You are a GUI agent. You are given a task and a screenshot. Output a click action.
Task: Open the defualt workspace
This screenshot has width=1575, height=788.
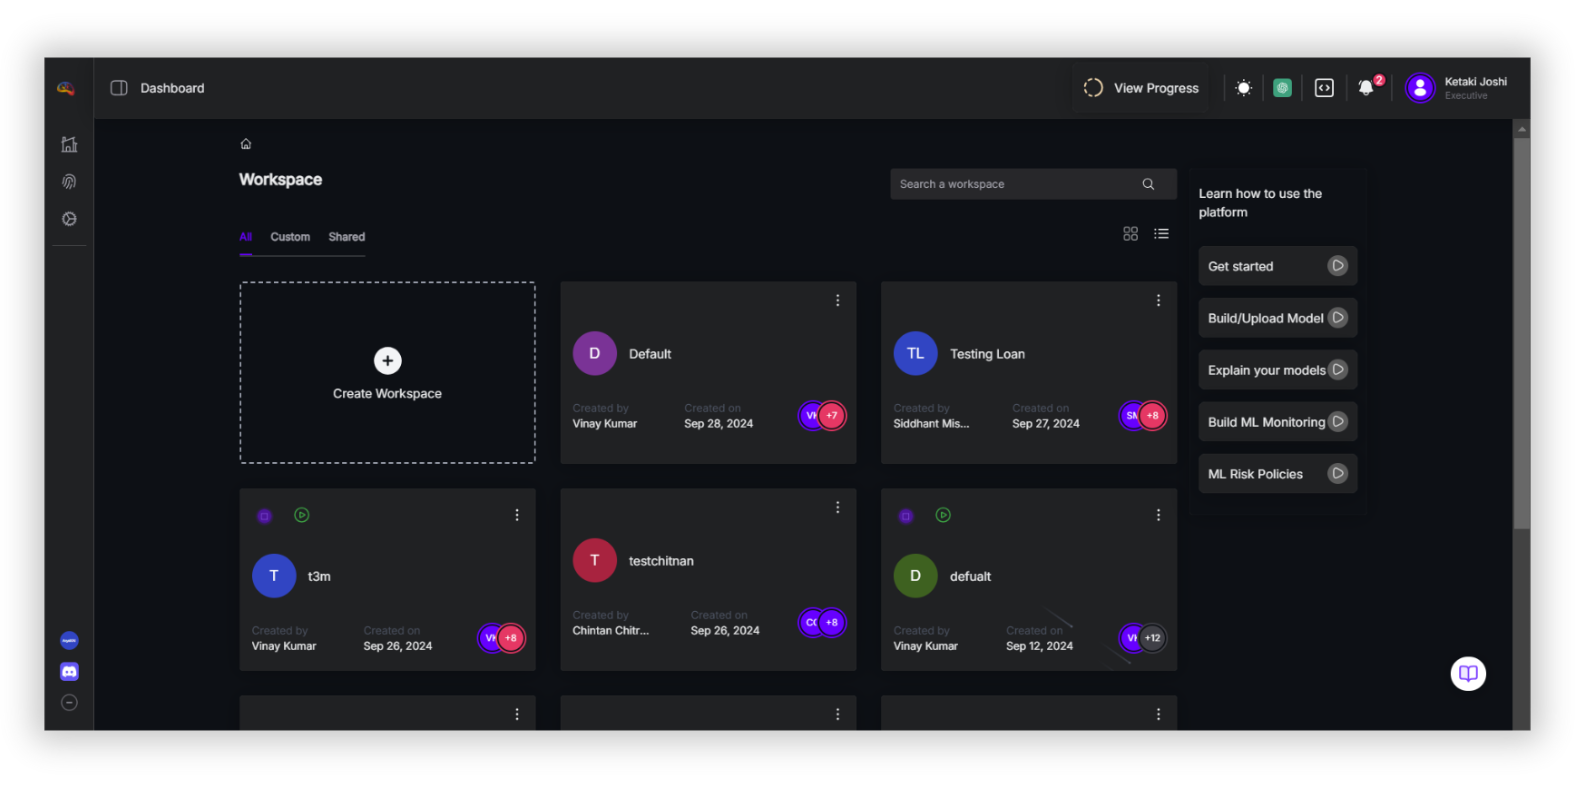(x=1029, y=579)
